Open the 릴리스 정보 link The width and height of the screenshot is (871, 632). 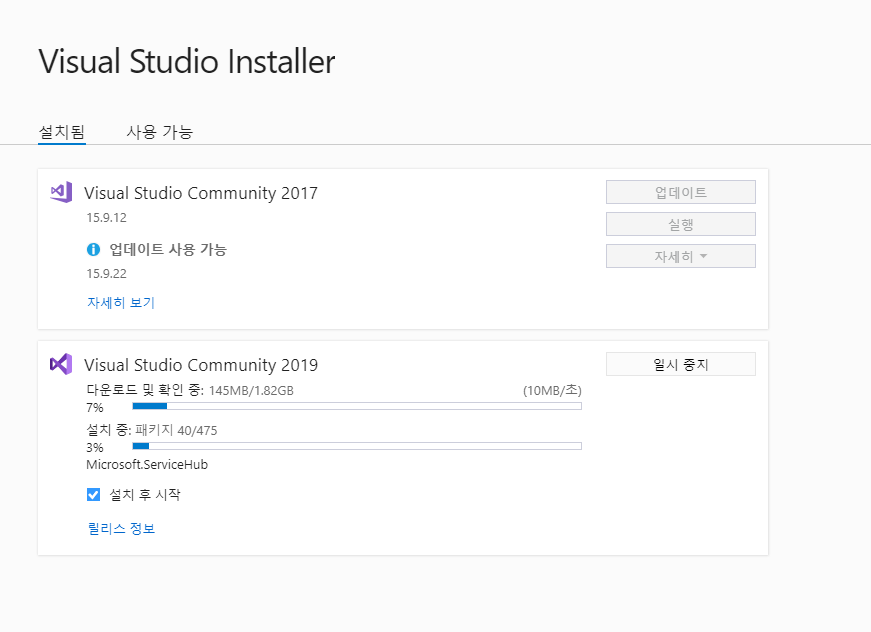tap(121, 528)
